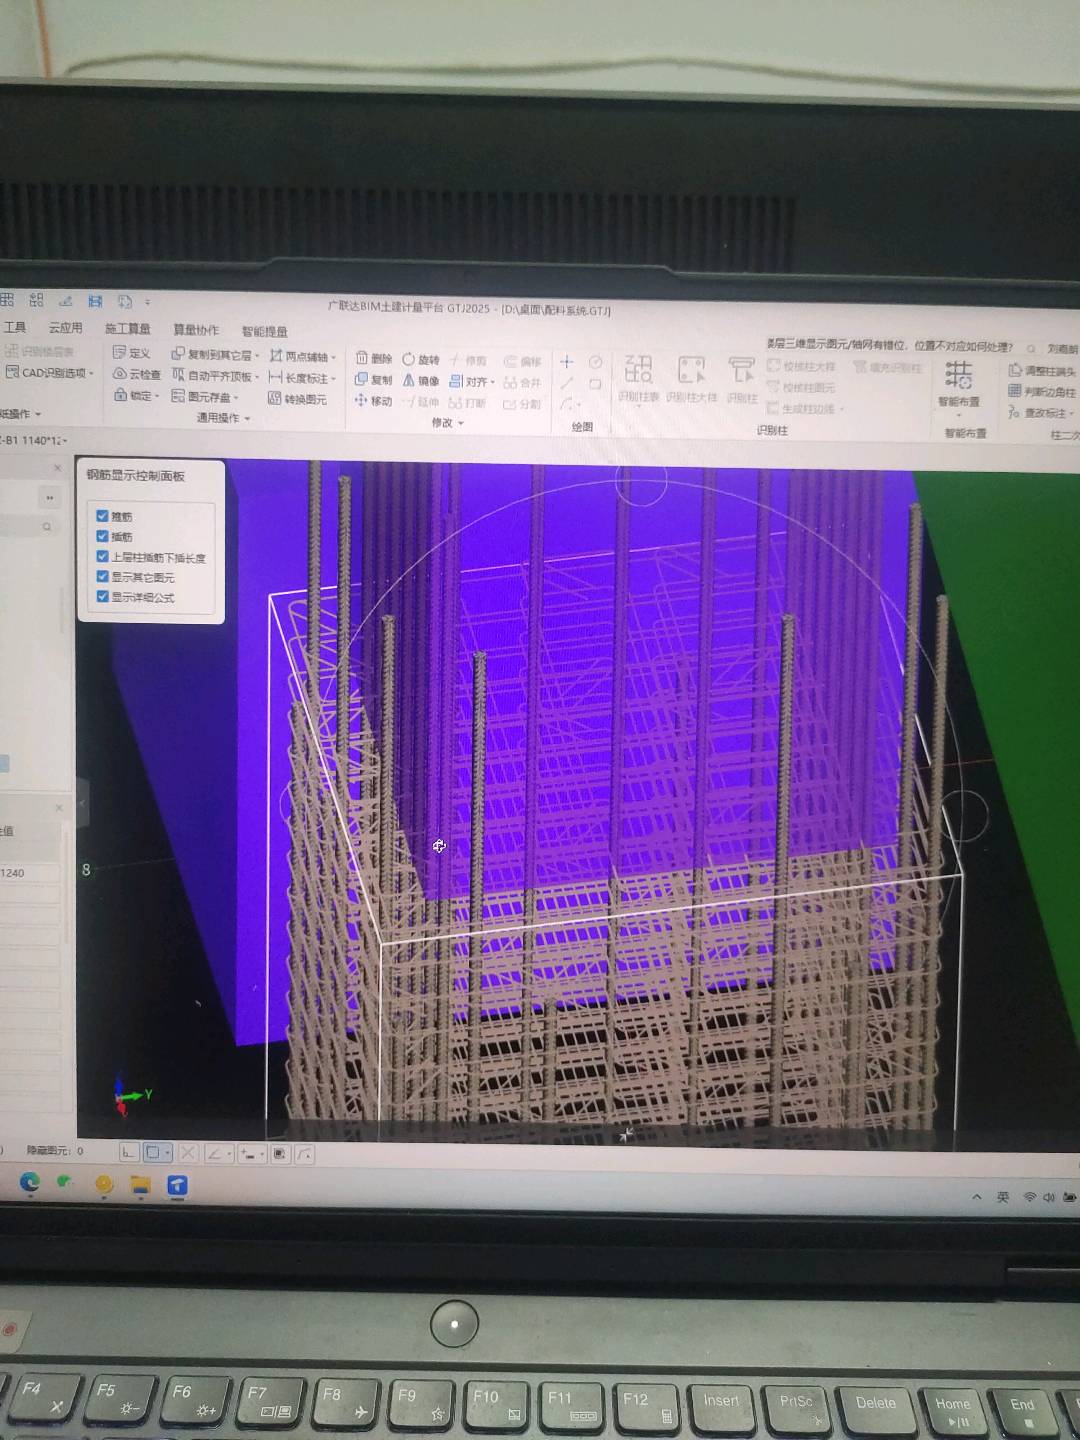
Task: Open the 查改标注 tool
Action: 1040,412
